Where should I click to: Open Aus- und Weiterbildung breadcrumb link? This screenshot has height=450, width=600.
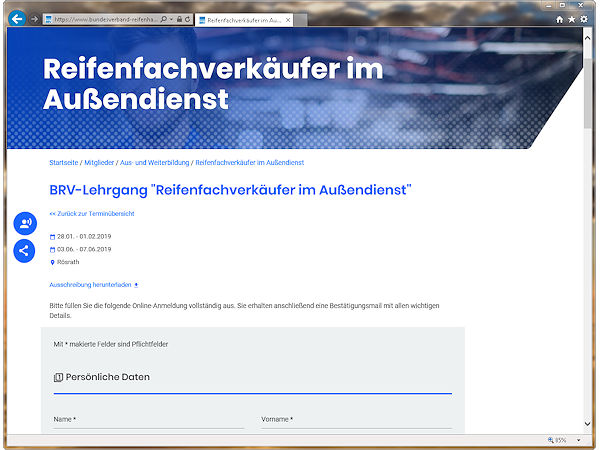coord(154,162)
